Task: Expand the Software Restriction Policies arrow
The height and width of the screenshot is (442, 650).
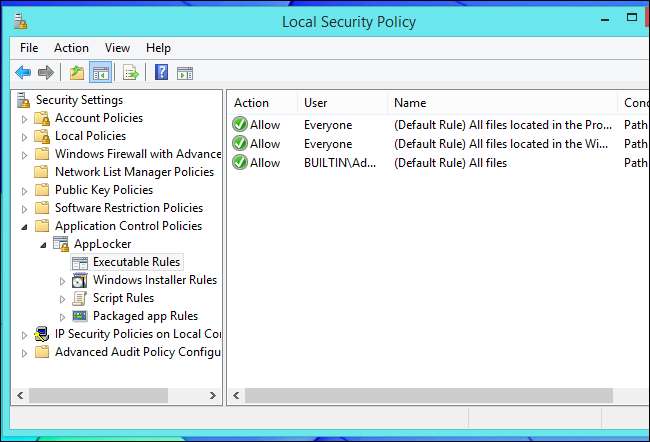Action: coord(24,209)
